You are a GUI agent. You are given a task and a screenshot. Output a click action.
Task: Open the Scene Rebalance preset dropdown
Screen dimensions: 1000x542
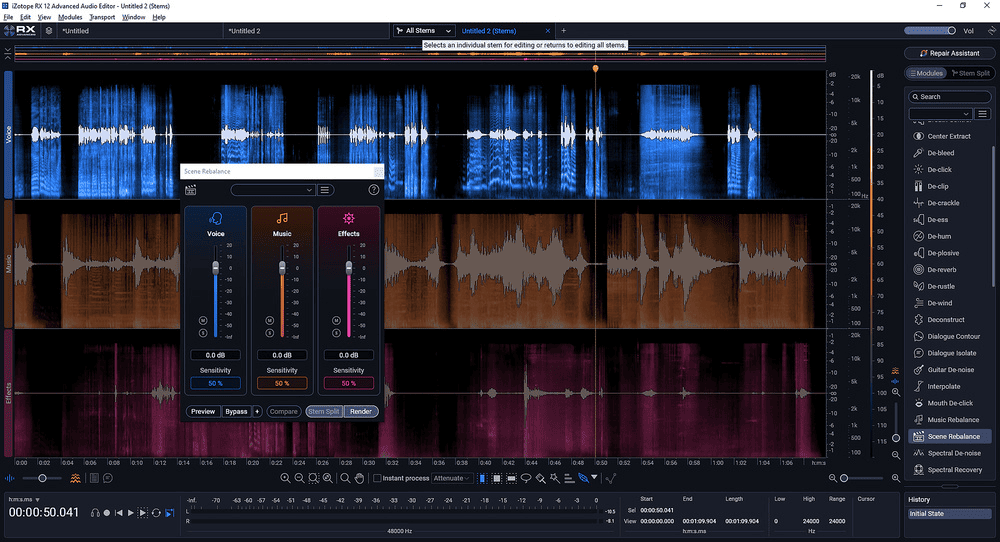click(x=273, y=190)
